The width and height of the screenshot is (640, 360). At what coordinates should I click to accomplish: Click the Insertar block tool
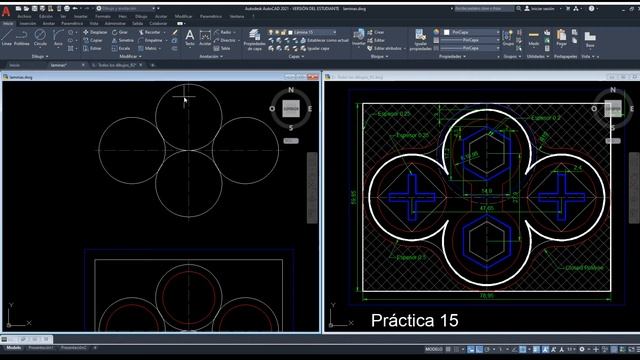pyautogui.click(x=359, y=38)
